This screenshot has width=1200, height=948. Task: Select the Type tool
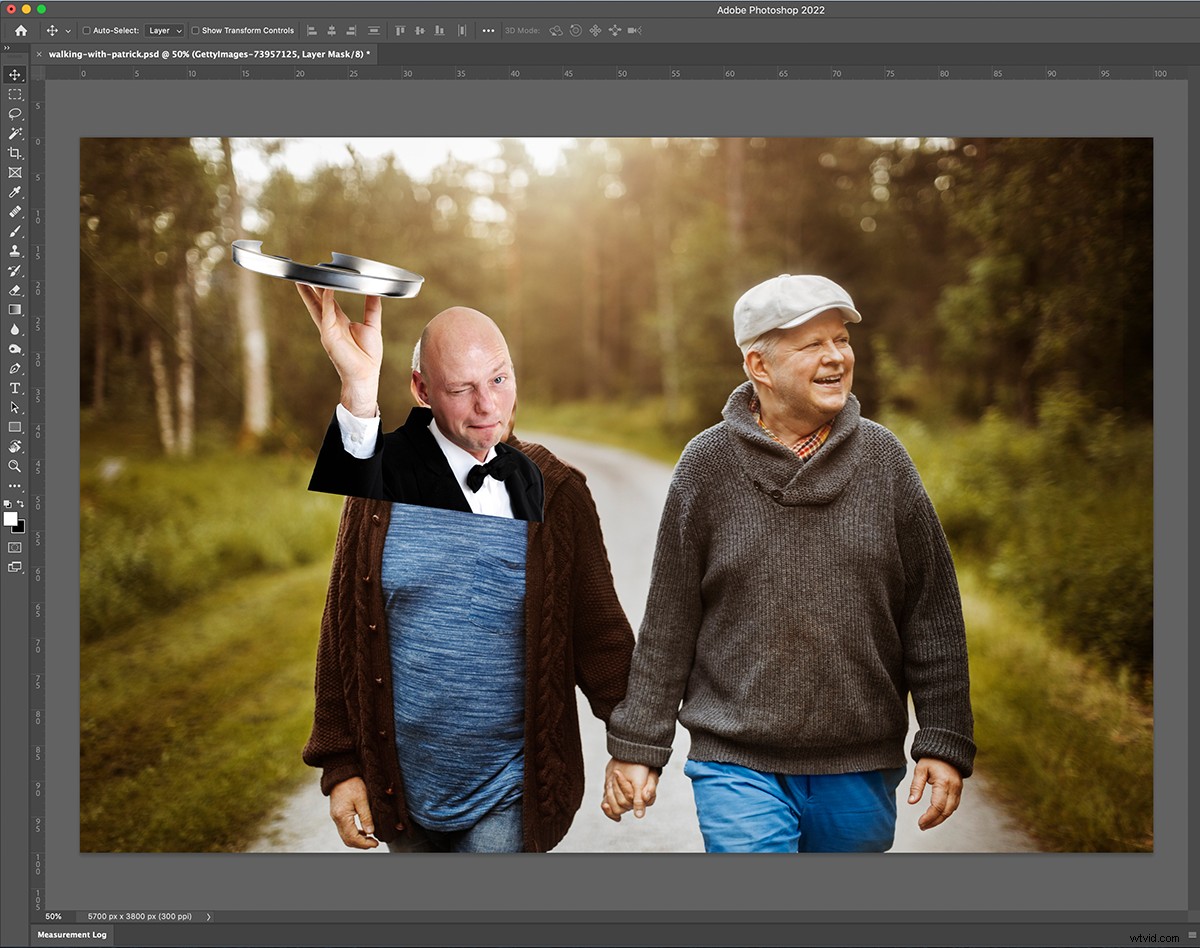[14, 388]
